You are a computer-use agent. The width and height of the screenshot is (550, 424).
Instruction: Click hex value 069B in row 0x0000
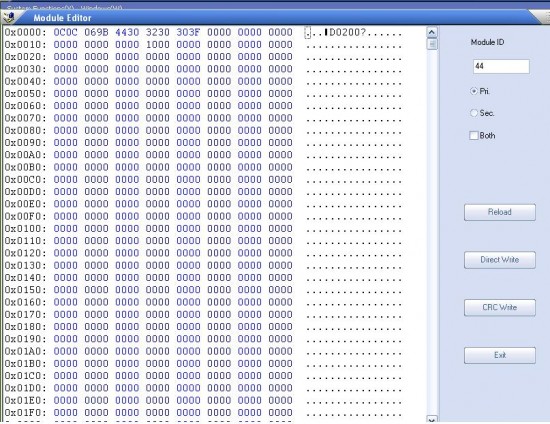[96, 32]
